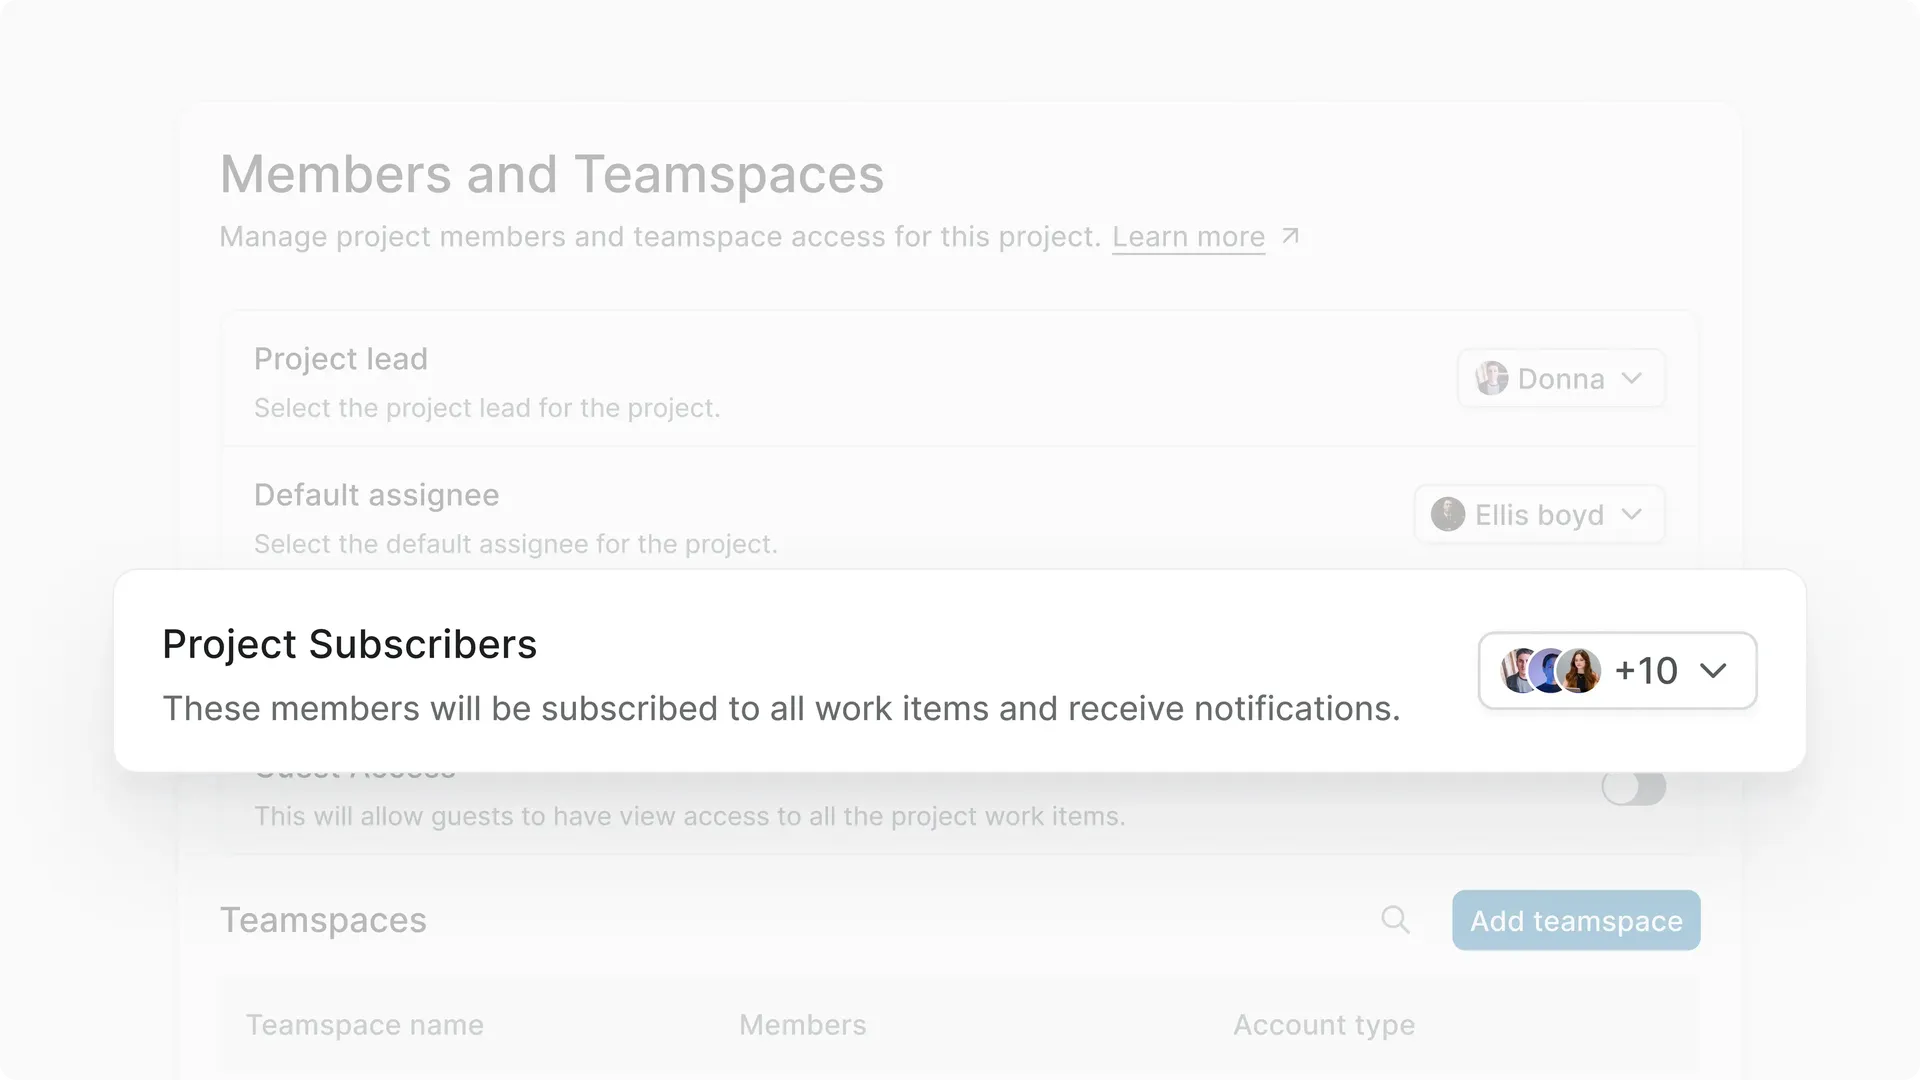Screen dimensions: 1920x1080
Task: Click the Members and Teamspaces heading
Action: pyautogui.click(x=552, y=174)
